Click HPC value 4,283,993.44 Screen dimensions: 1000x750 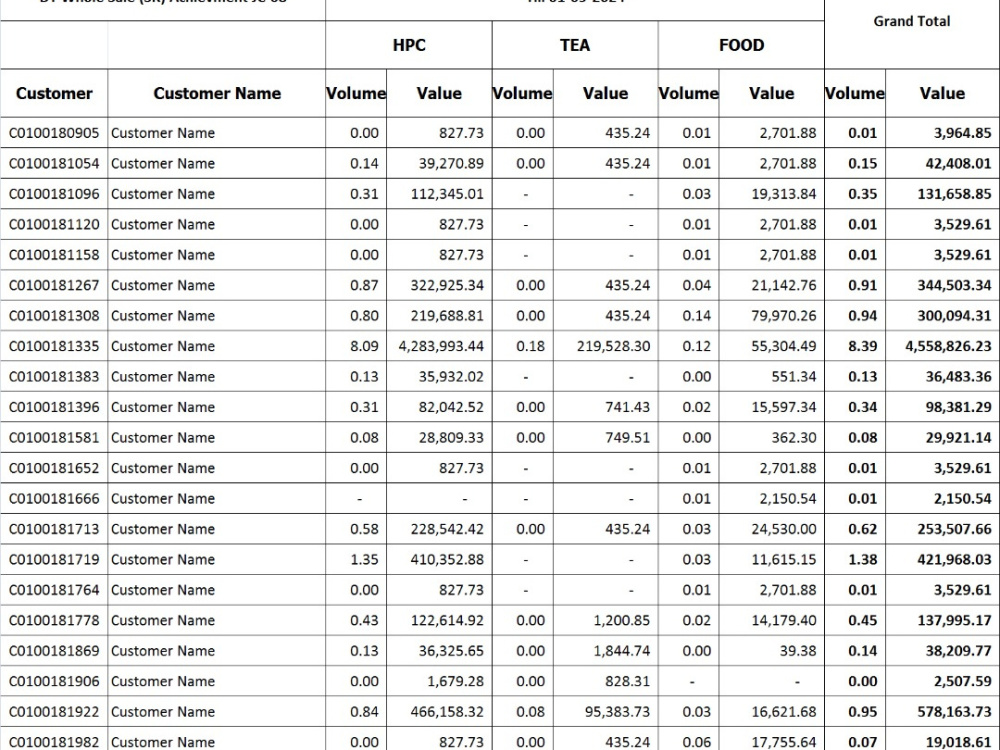pyautogui.click(x=441, y=347)
